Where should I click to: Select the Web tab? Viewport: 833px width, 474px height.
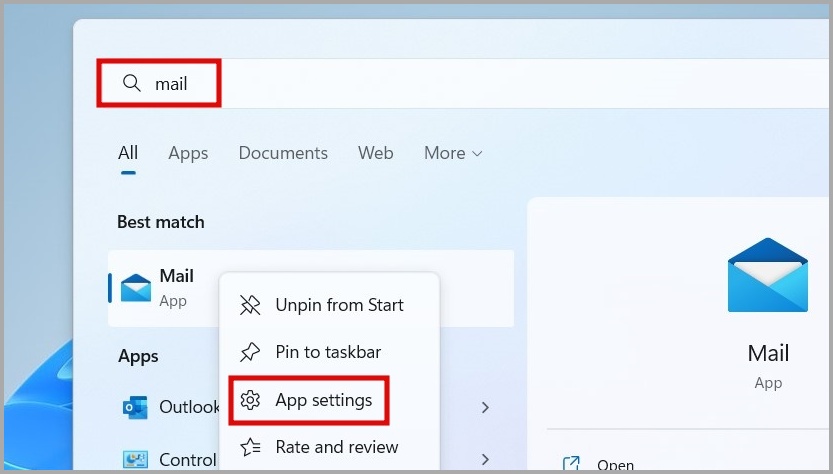376,153
